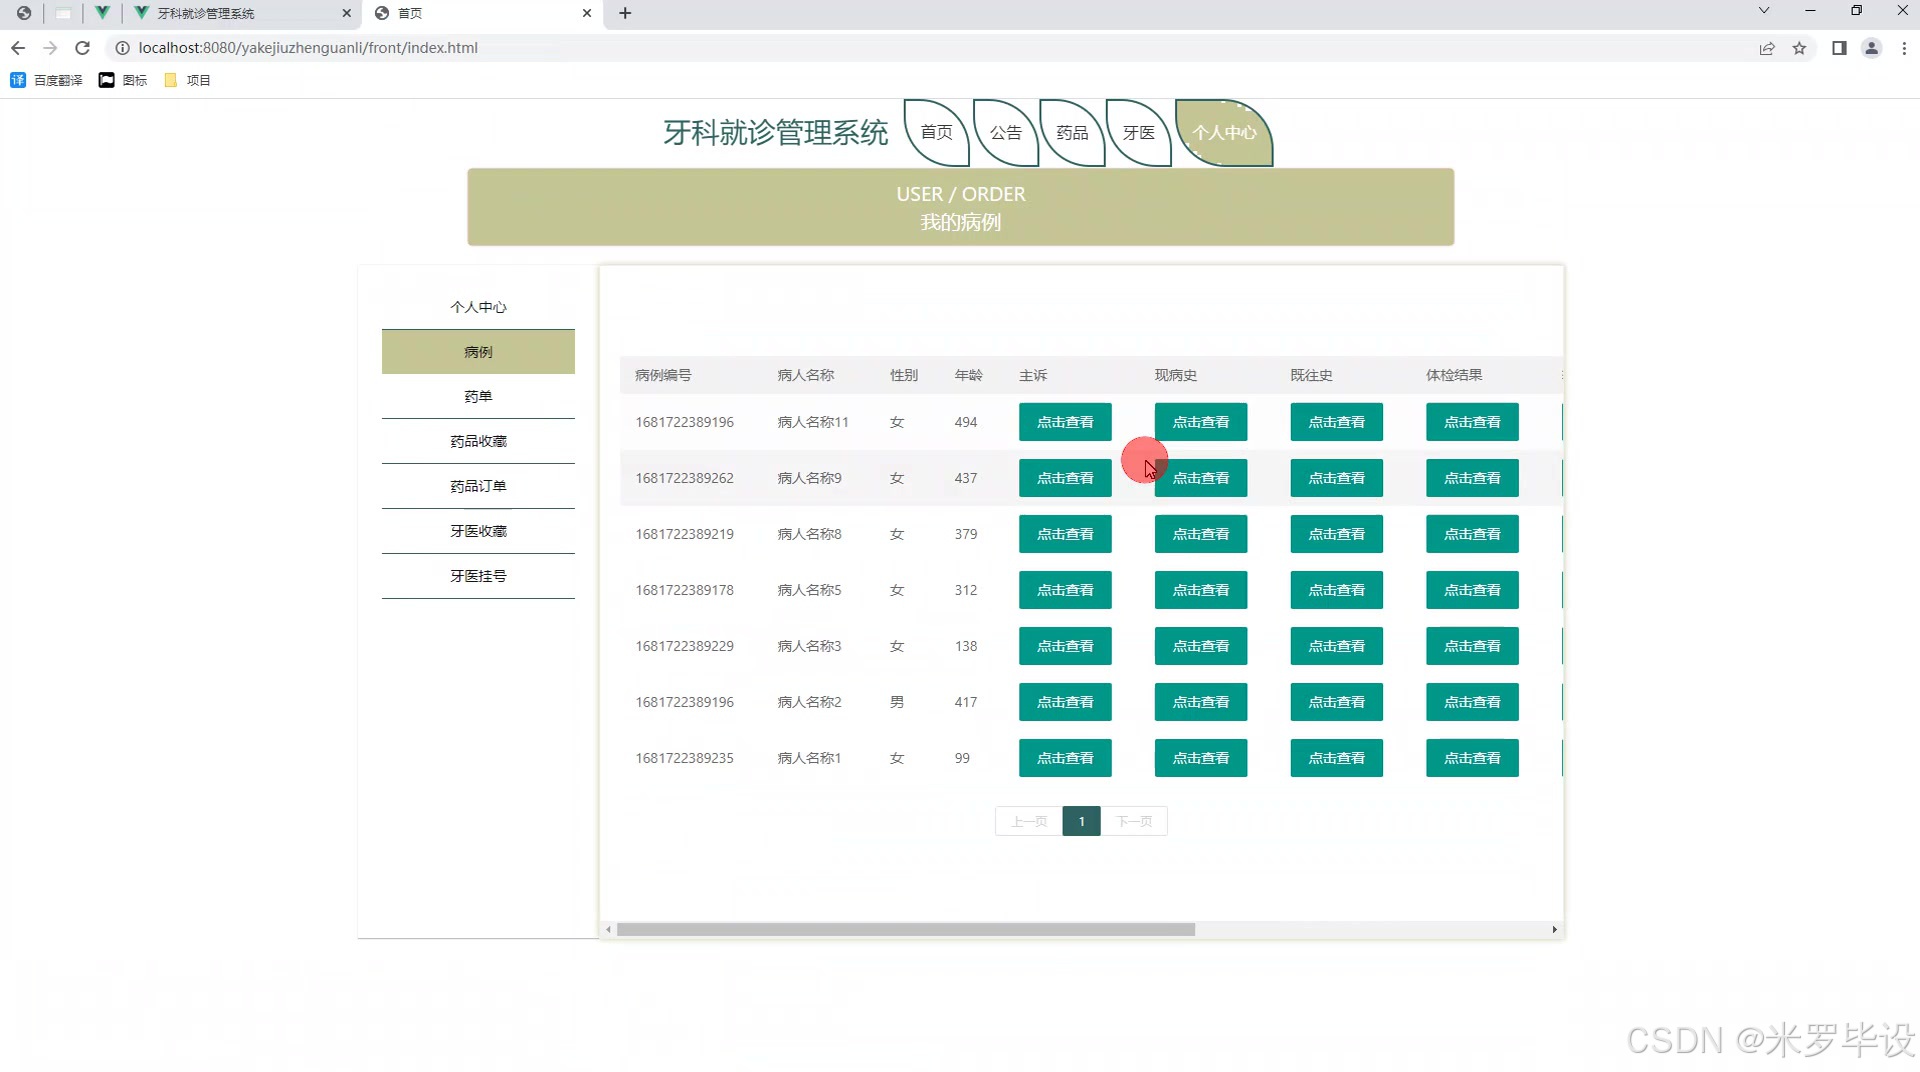Select 牙医挂号 in the sidebar
The height and width of the screenshot is (1072, 1920).
point(478,576)
